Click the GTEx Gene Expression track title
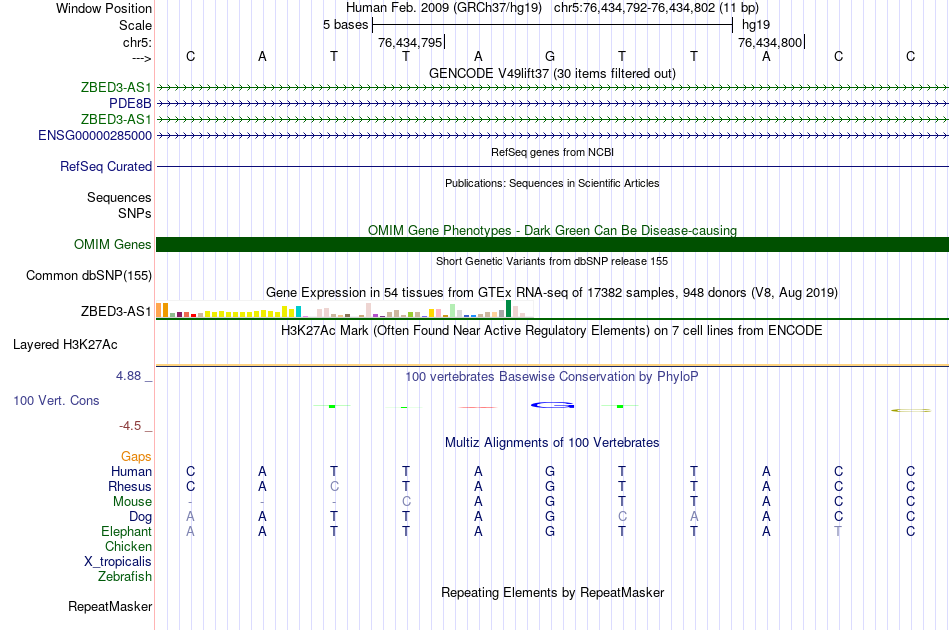This screenshot has width=950, height=630. tap(552, 293)
